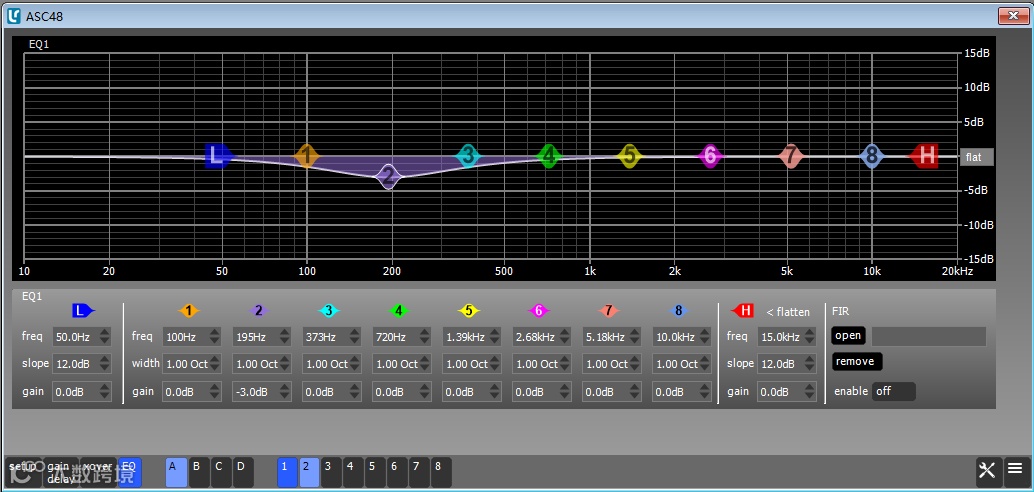Click the < flatten button
Screen dimensions: 1034x492
click(x=788, y=311)
